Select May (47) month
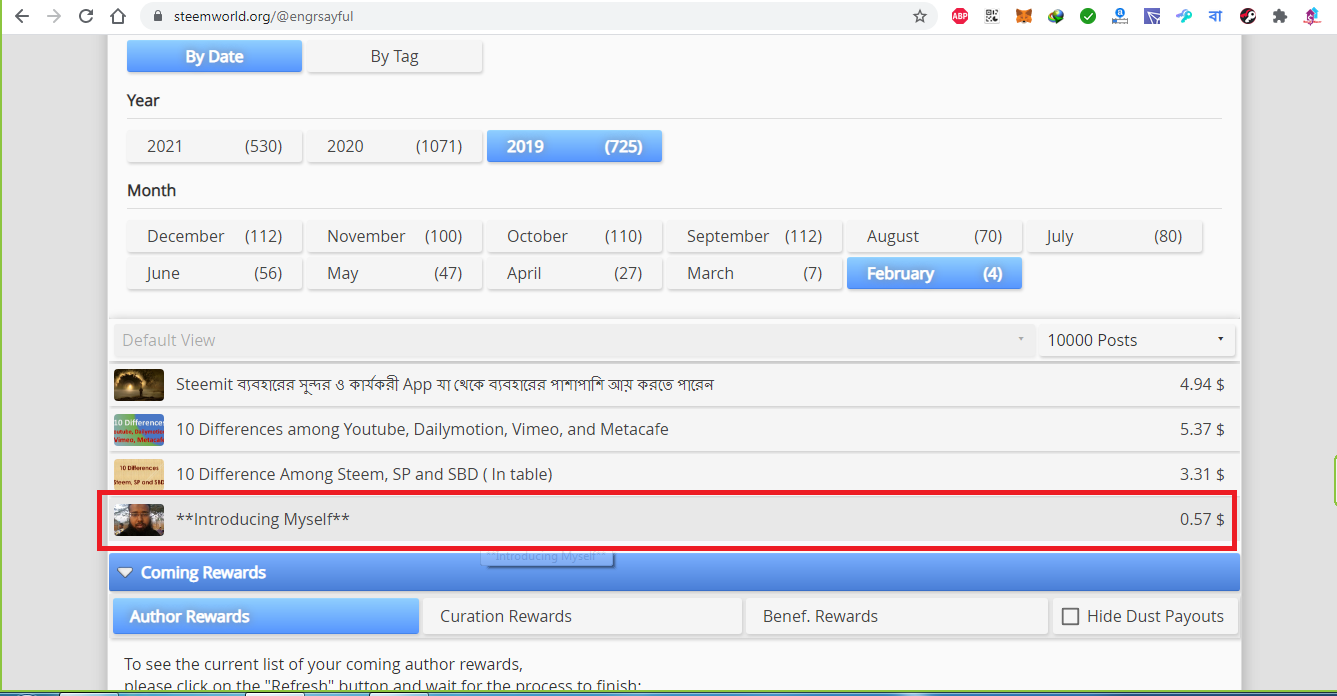The width and height of the screenshot is (1337, 696). pyautogui.click(x=394, y=273)
